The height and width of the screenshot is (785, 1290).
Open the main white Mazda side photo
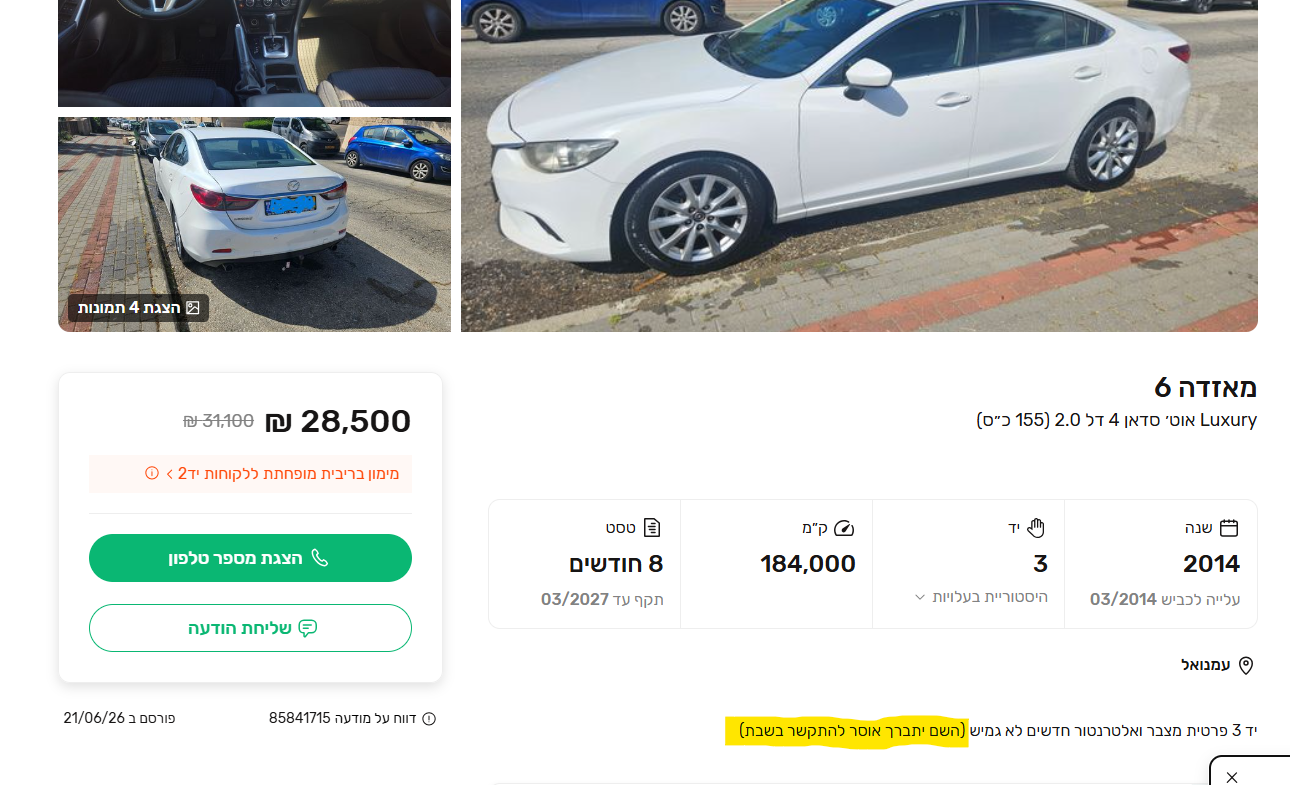click(859, 166)
